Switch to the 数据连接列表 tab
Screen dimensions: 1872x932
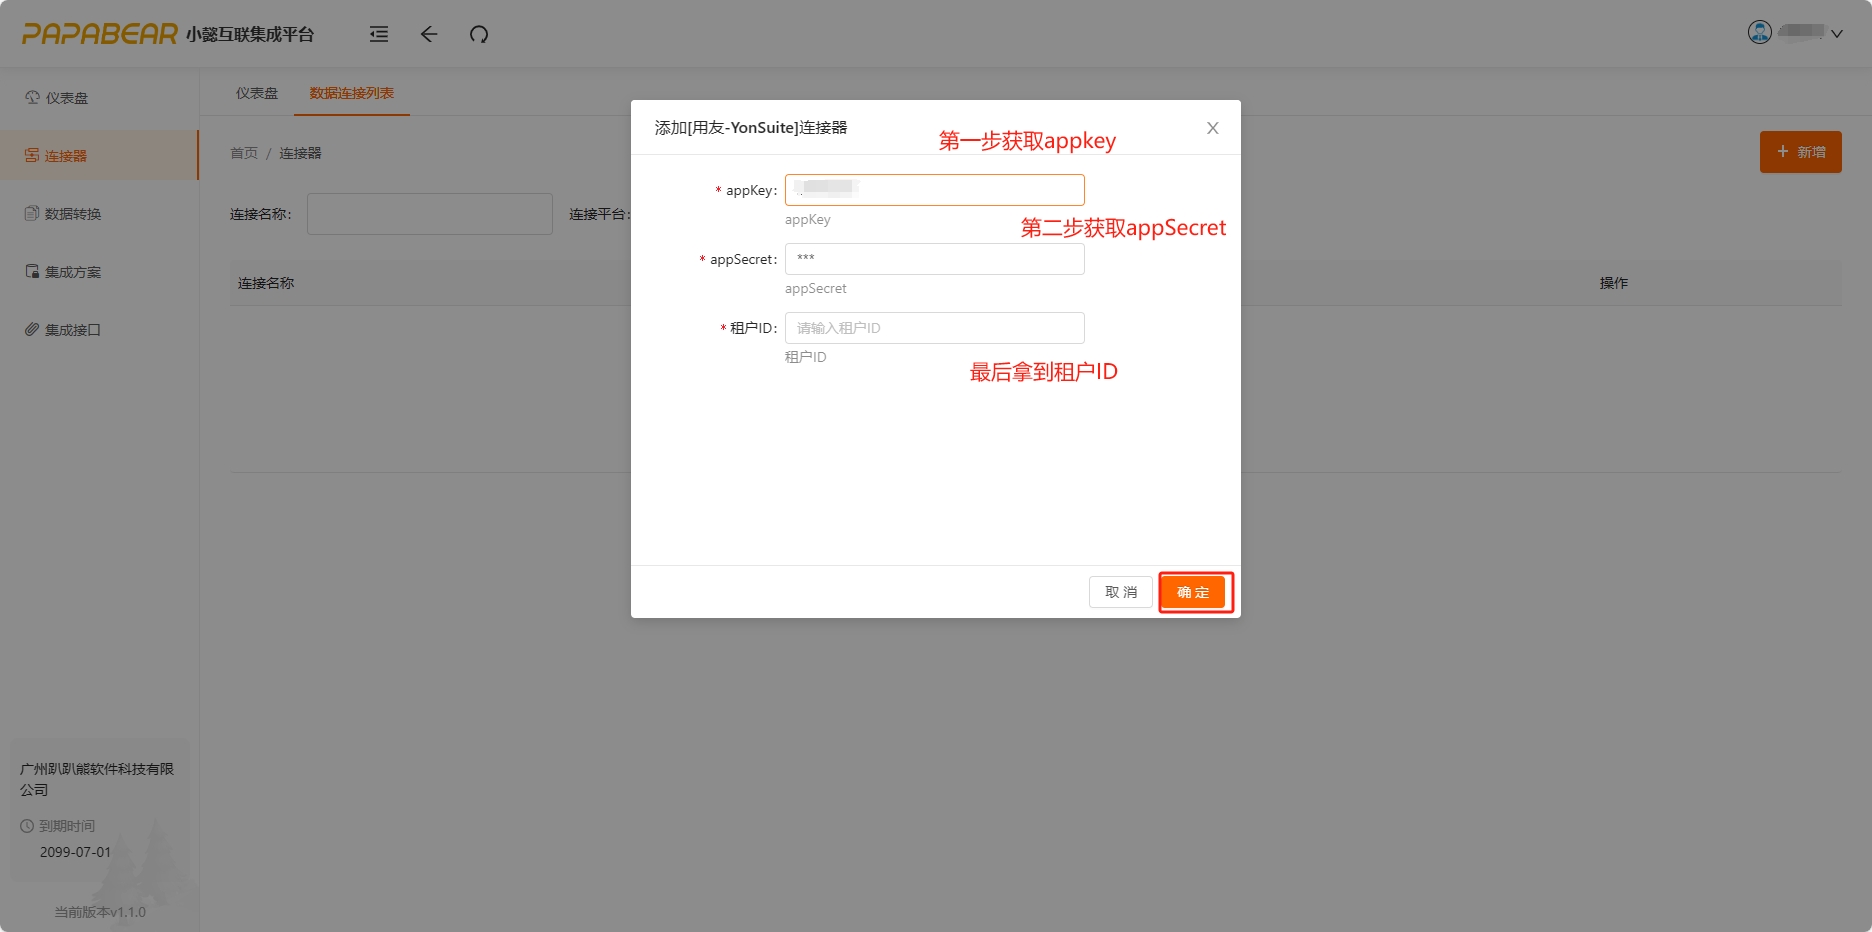[x=351, y=93]
